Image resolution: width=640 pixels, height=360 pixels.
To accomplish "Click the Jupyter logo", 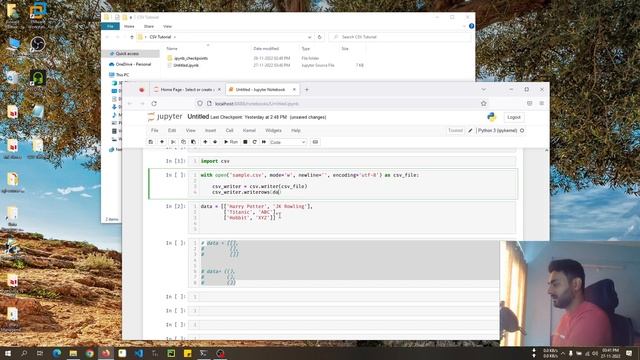I will [165, 117].
